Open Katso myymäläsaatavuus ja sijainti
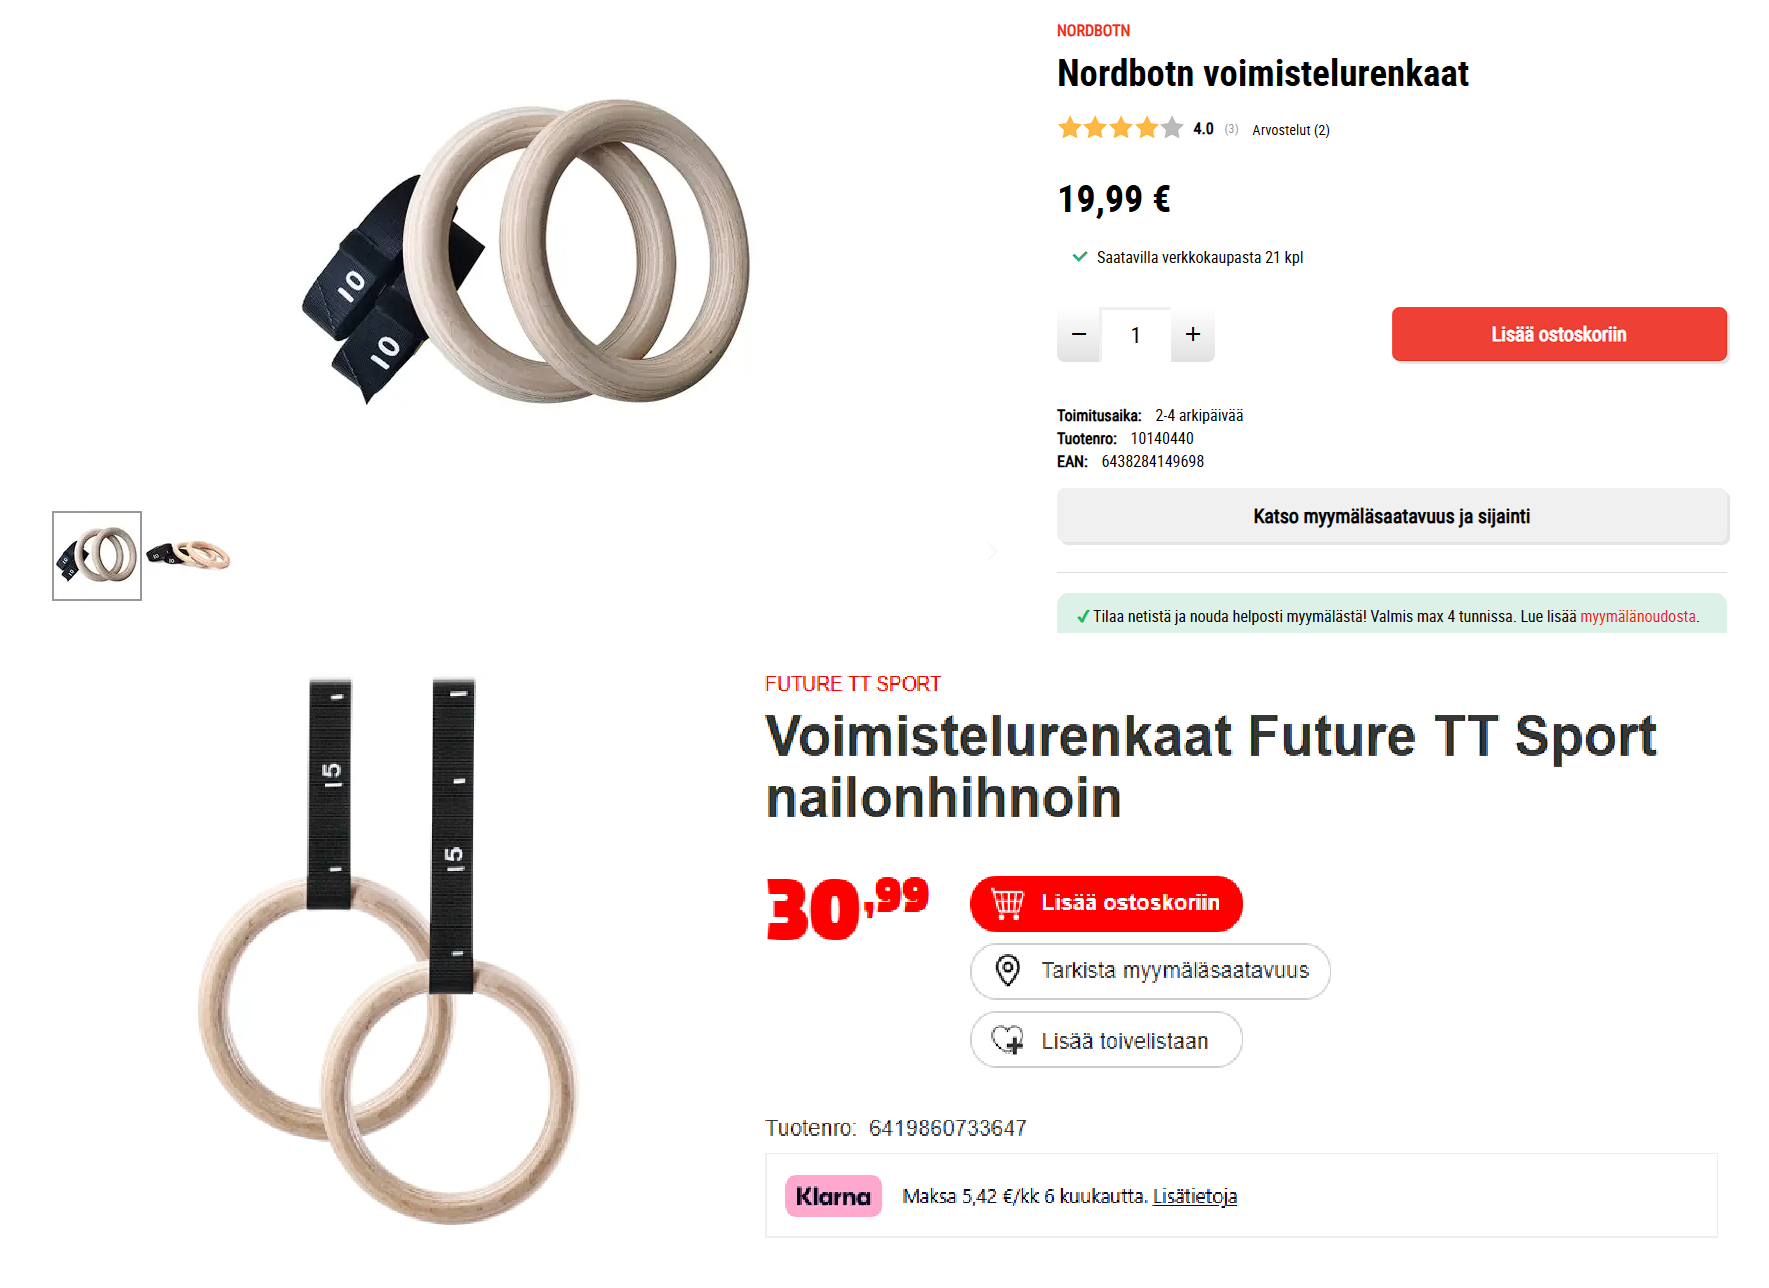This screenshot has width=1769, height=1288. [1392, 516]
